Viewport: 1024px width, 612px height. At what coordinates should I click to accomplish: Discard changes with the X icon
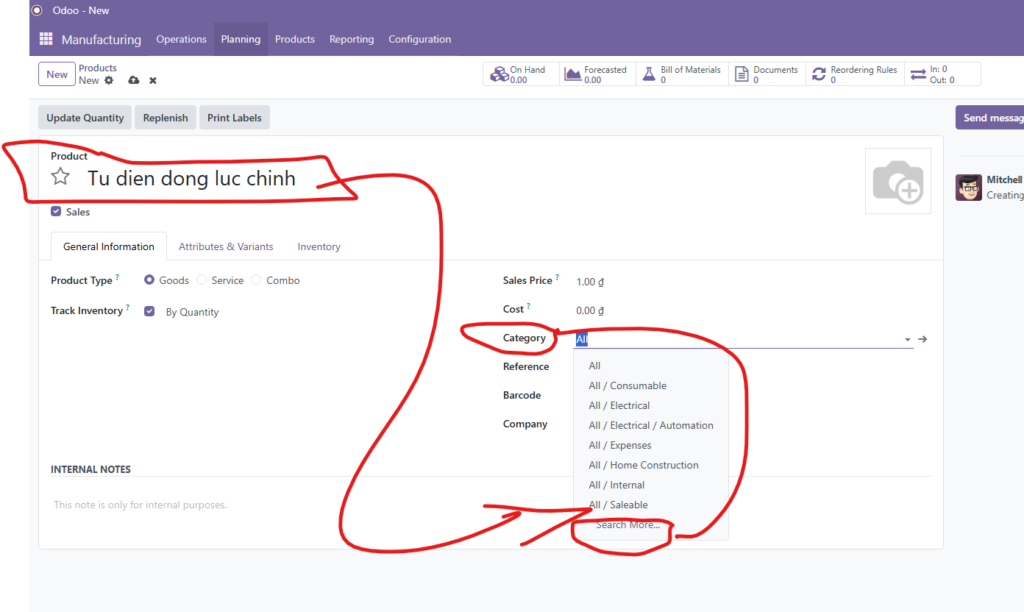pos(153,80)
